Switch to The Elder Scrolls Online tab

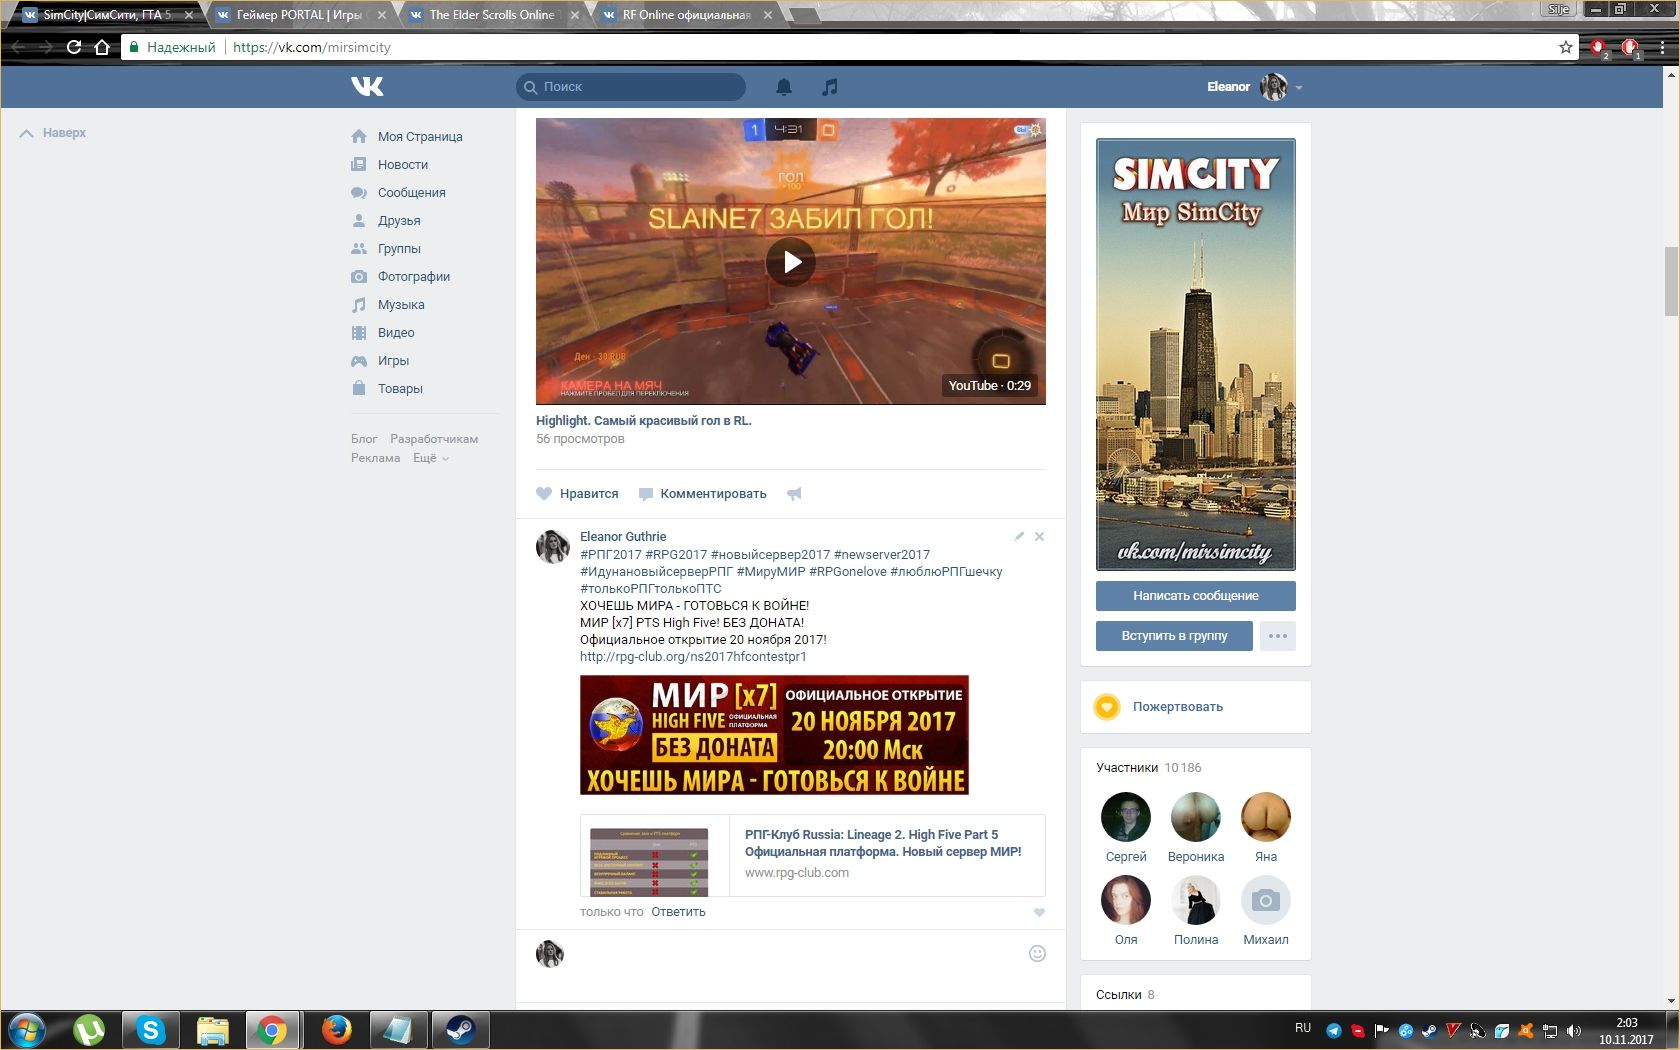(492, 15)
